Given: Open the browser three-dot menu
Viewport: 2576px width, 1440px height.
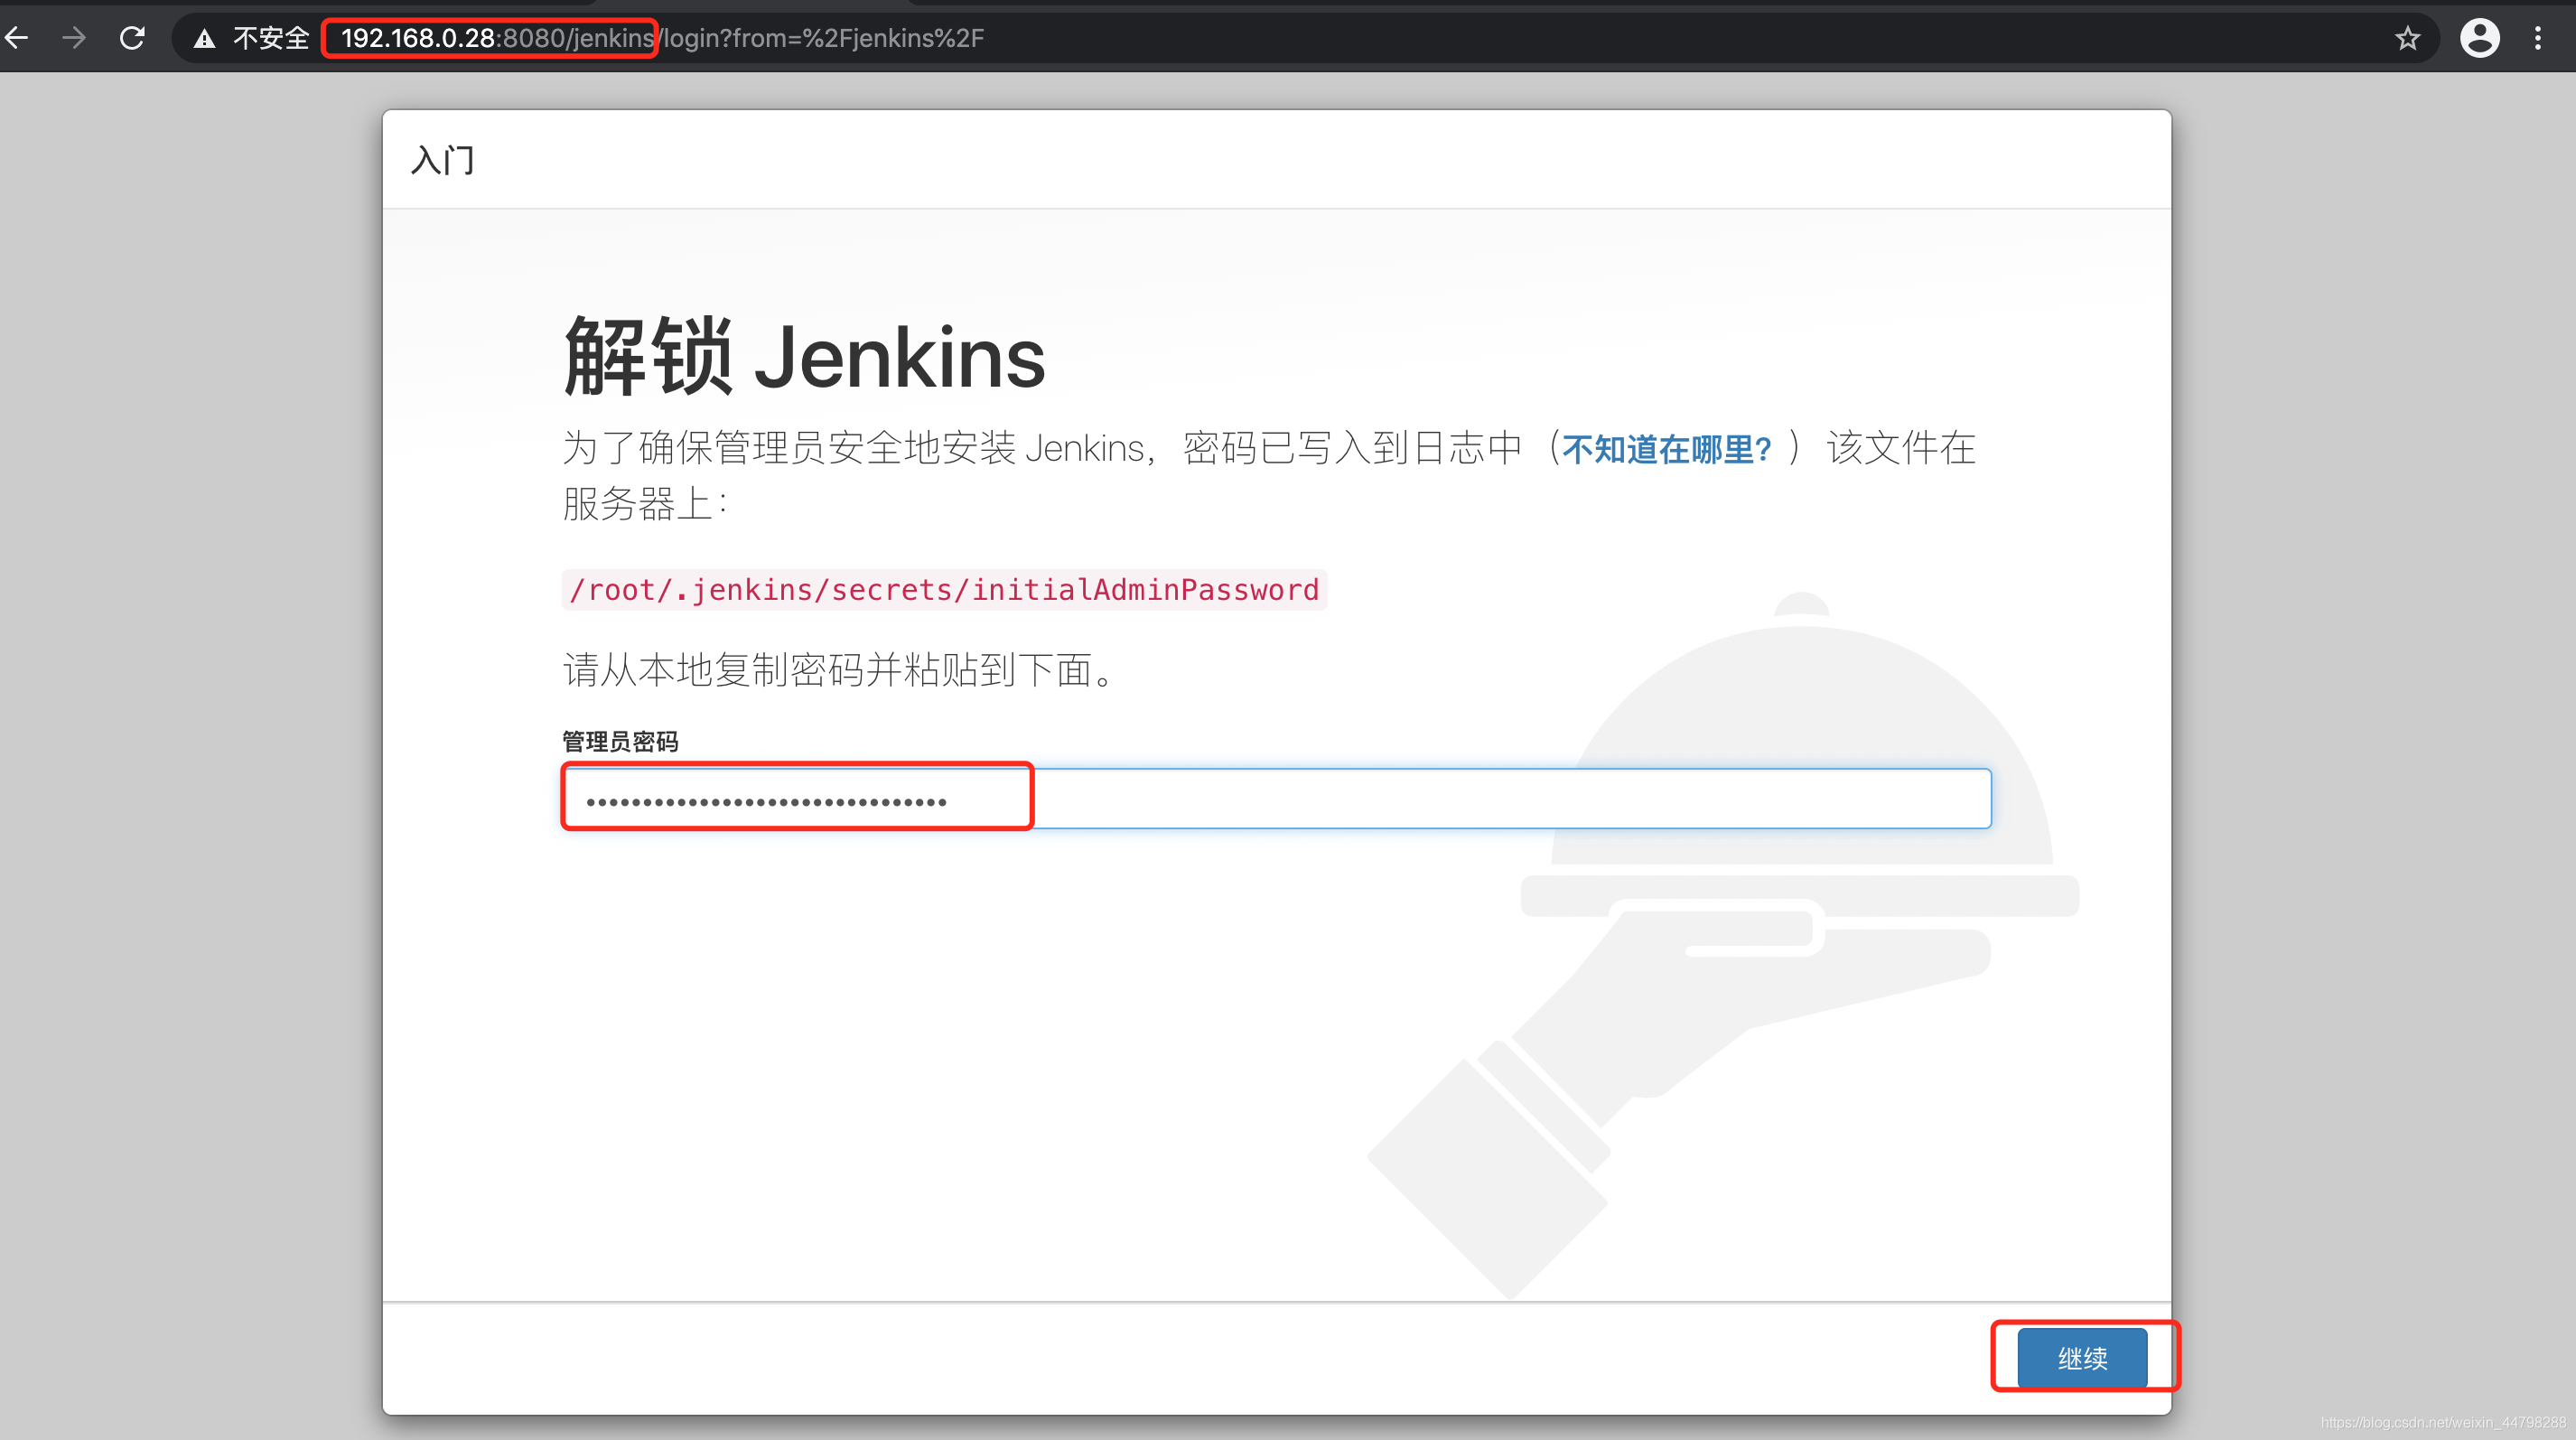Looking at the screenshot, I should (x=2538, y=38).
